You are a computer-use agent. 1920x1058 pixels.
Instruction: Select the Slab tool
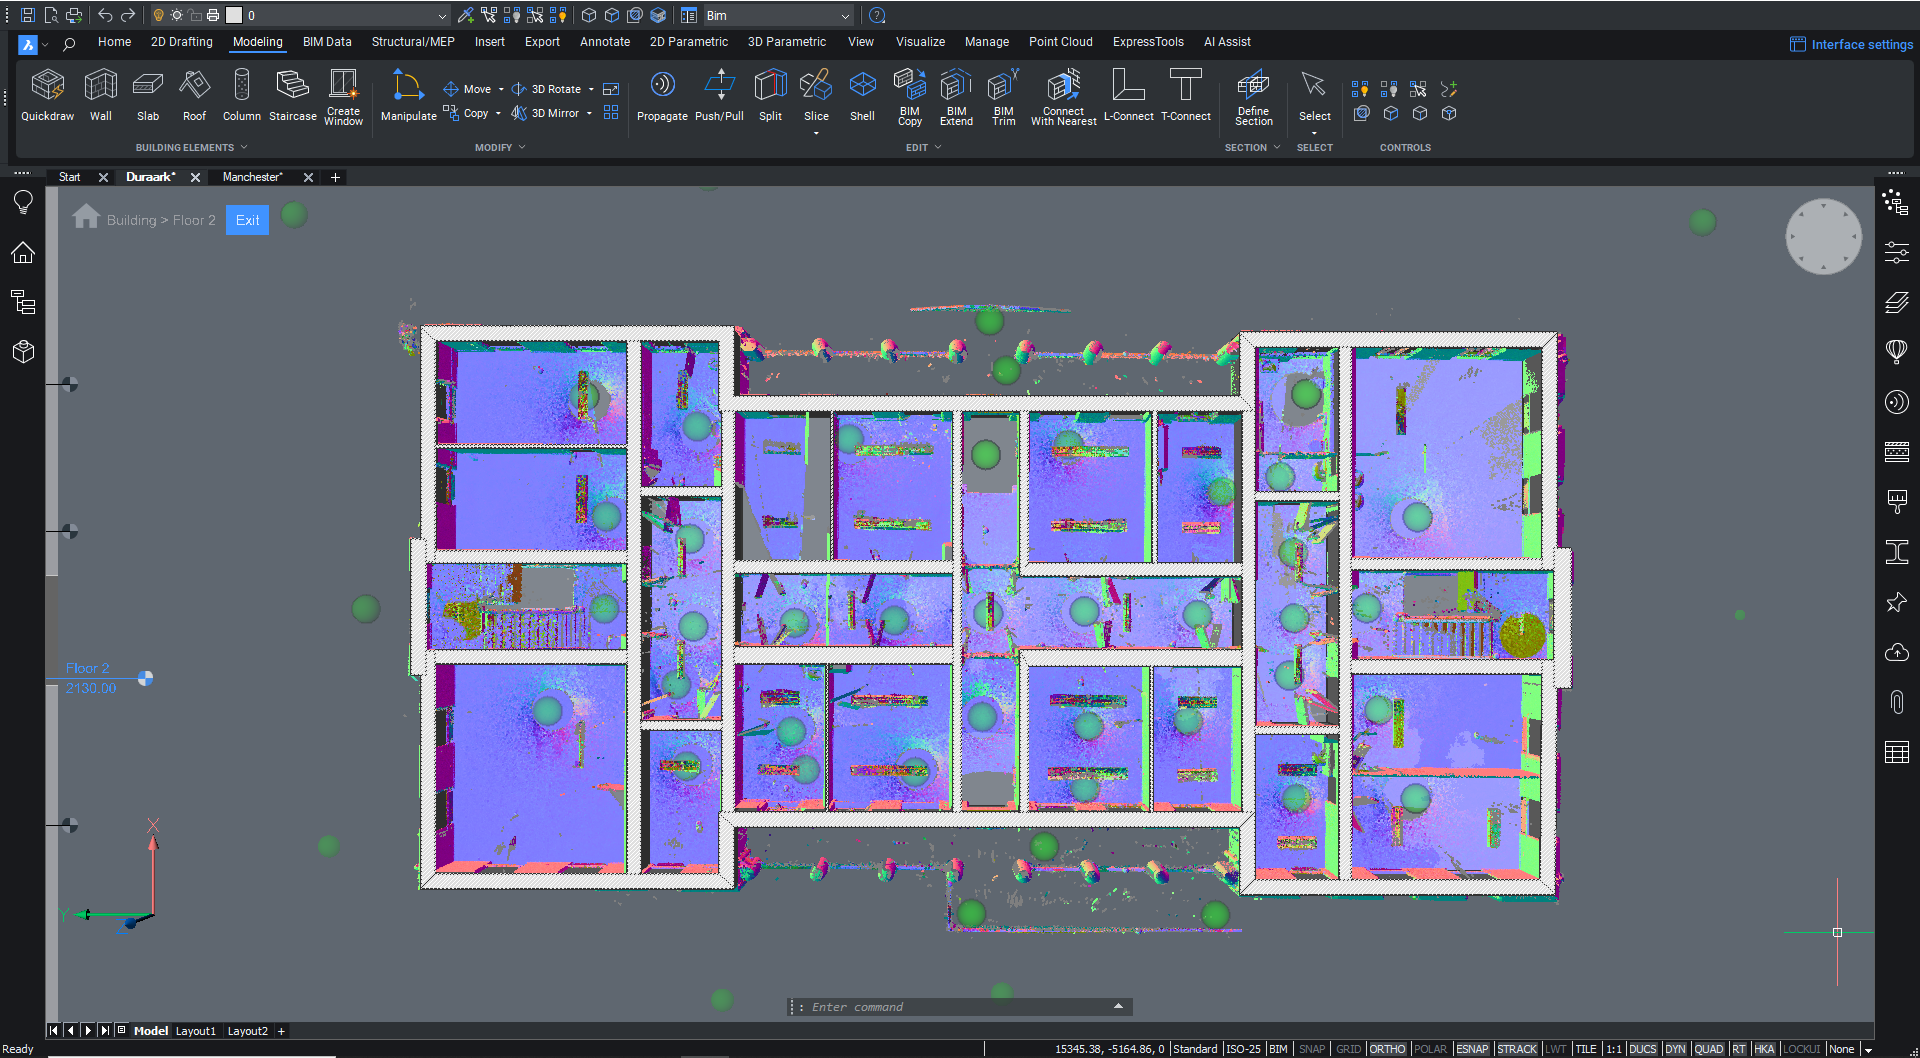pyautogui.click(x=147, y=95)
